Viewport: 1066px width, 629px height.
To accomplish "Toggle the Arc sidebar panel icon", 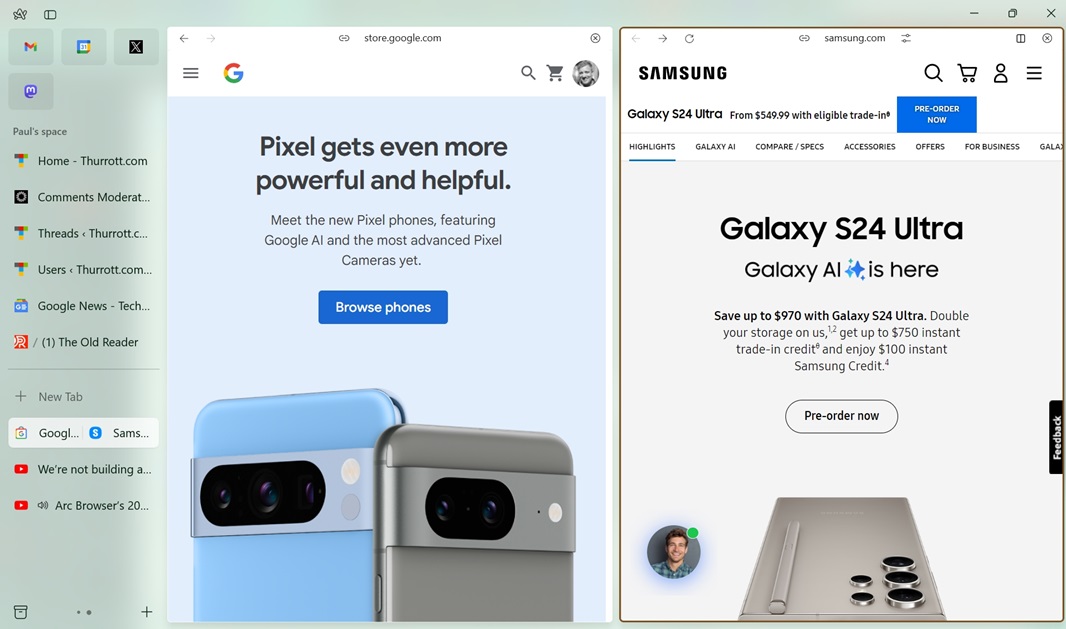I will 50,14.
